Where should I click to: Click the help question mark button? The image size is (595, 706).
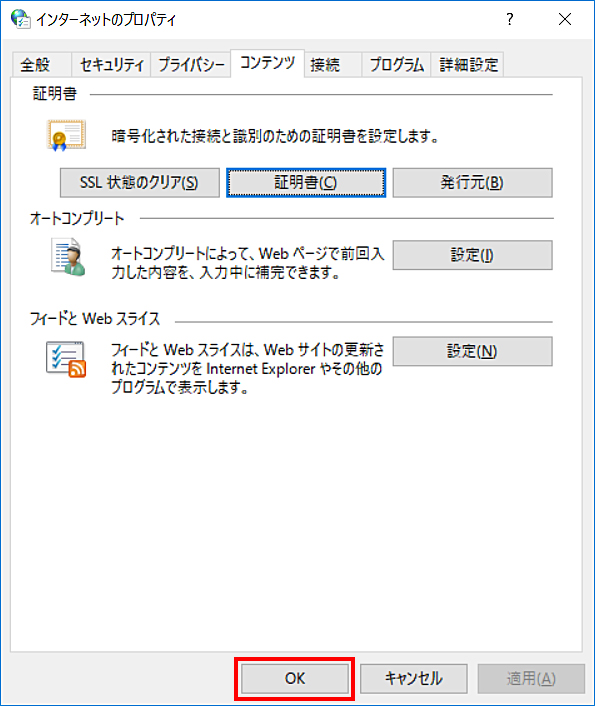(509, 19)
